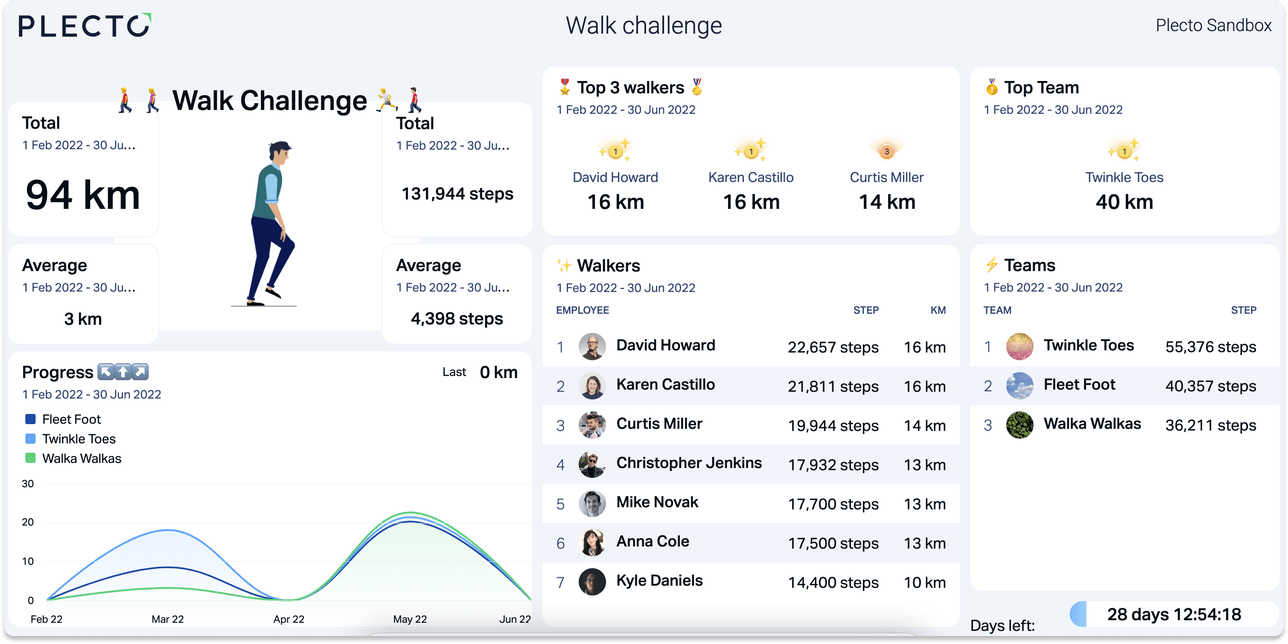Click Mike Novak's avatar photo
The height and width of the screenshot is (644, 1288).
tap(592, 503)
